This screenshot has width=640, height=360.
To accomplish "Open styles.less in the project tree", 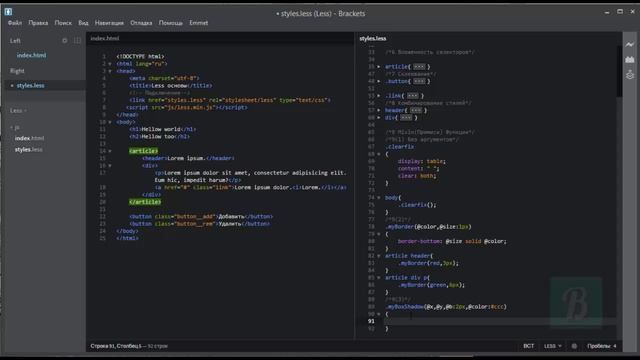I will coord(29,150).
